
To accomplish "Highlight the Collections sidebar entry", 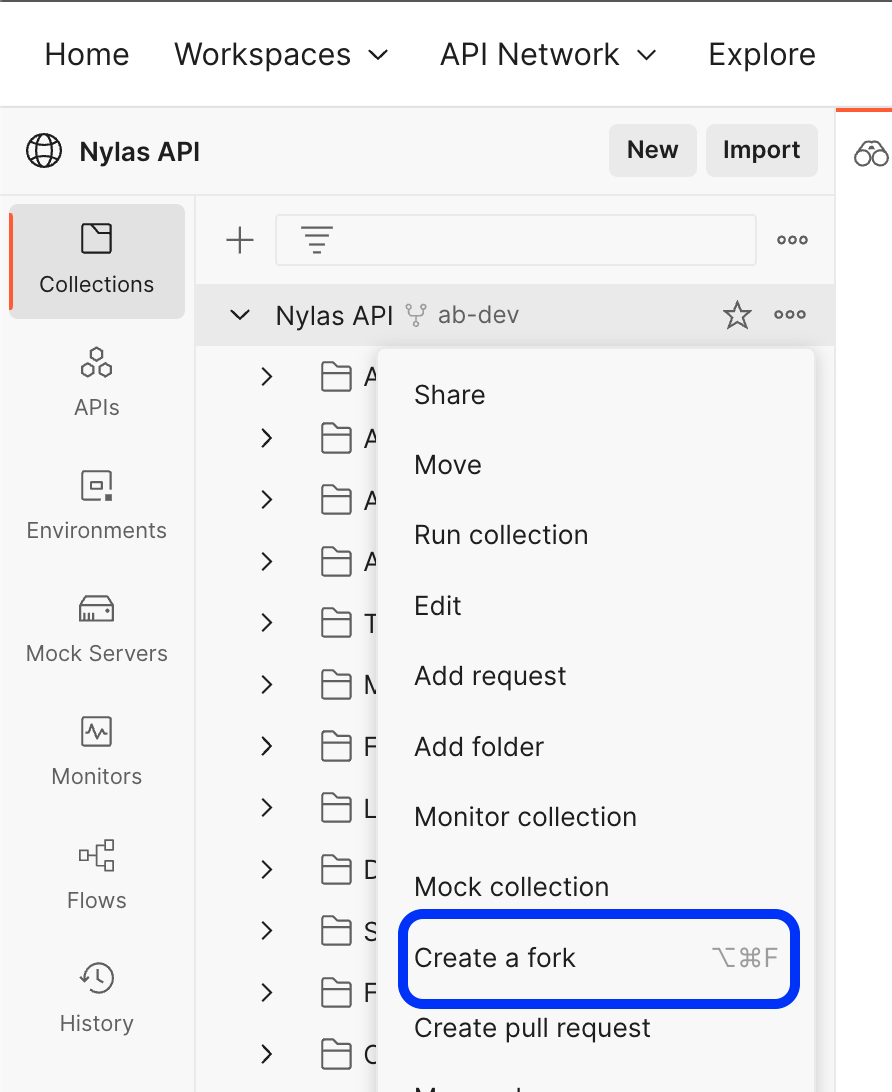I will tap(96, 260).
